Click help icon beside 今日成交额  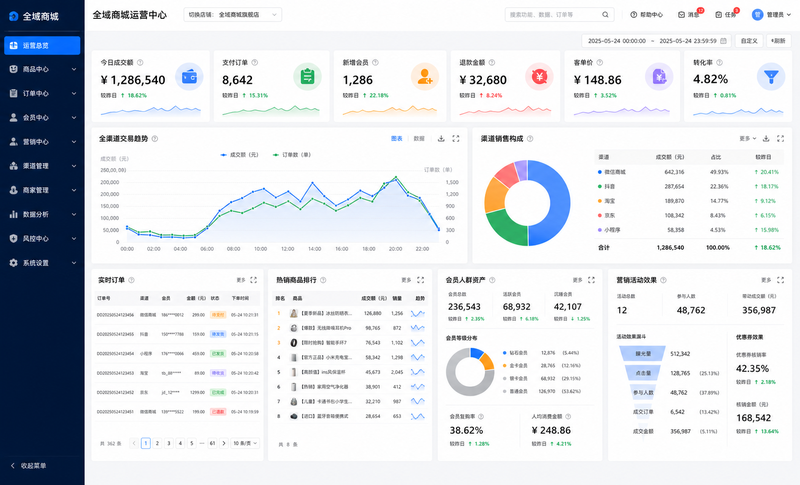[140, 63]
